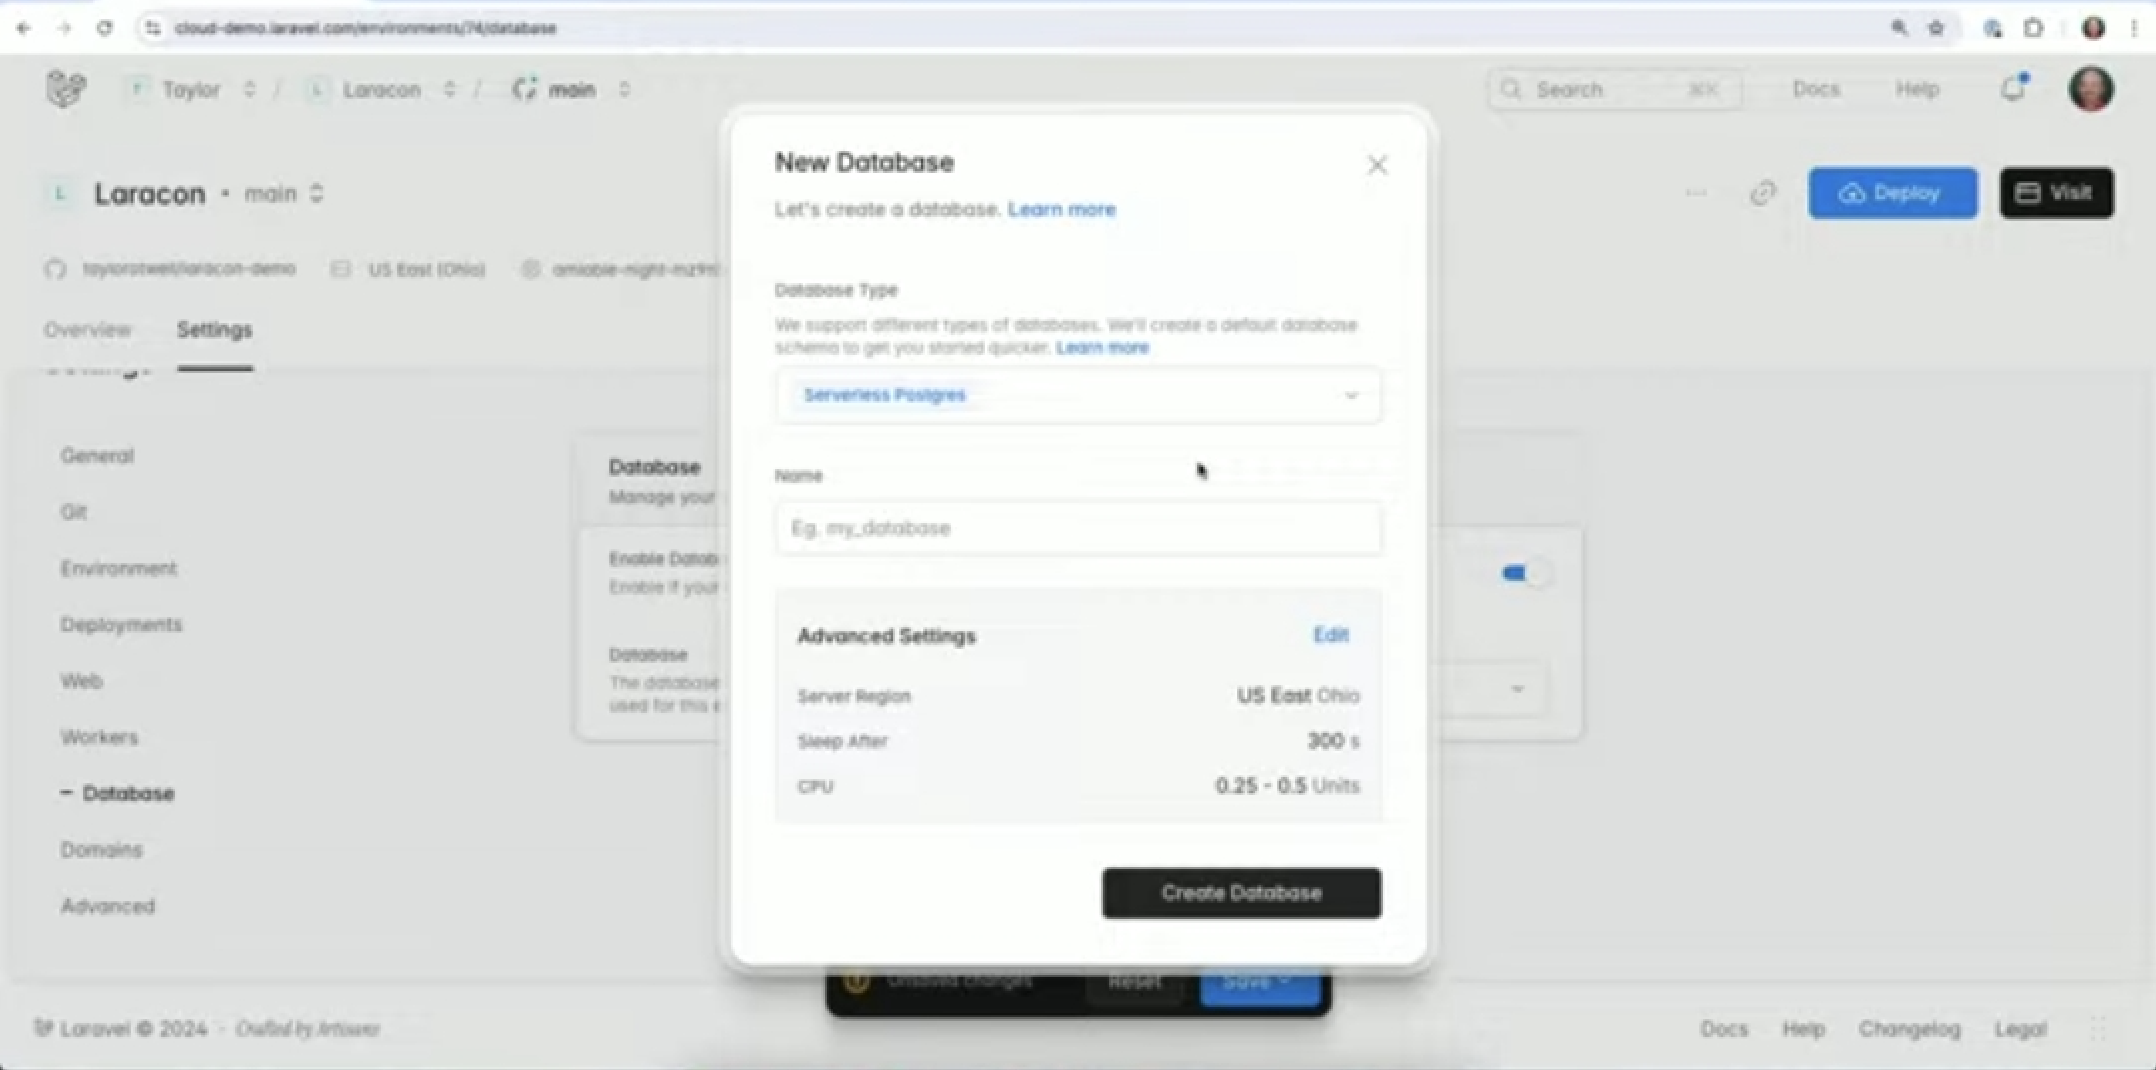Click Learn more under New Database title
Screen dimensions: 2156x1070
[1062, 209]
